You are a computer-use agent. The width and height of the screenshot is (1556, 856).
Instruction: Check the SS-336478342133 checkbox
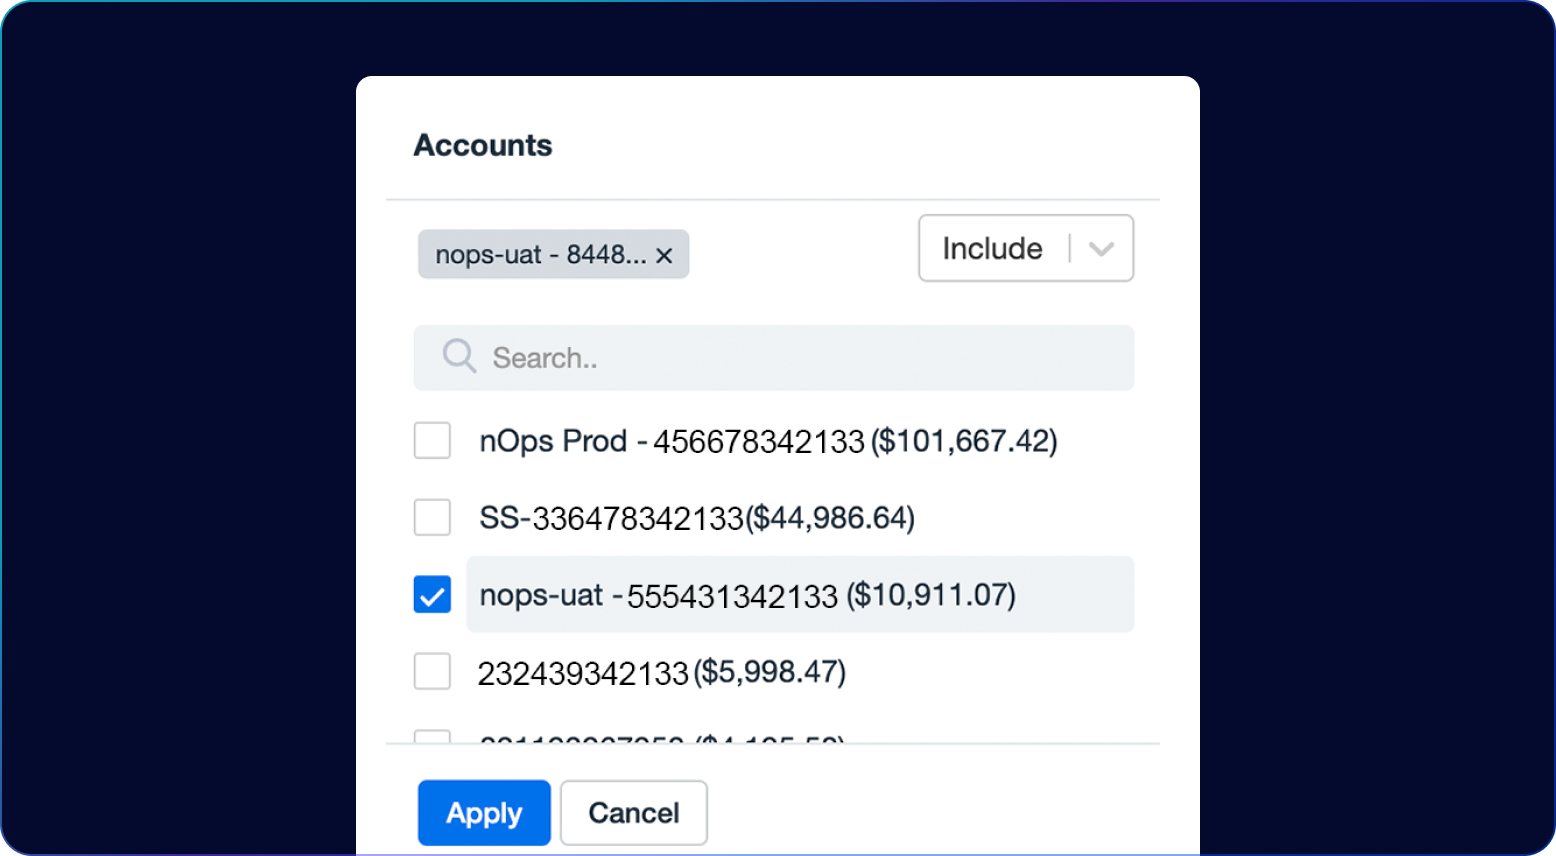click(x=432, y=517)
